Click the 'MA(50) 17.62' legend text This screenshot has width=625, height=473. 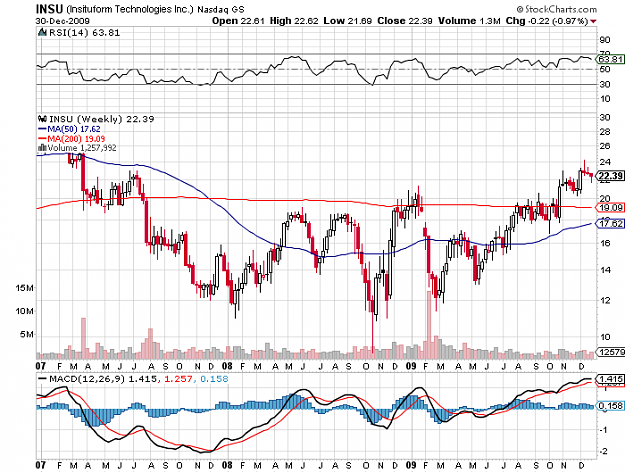pyautogui.click(x=74, y=129)
